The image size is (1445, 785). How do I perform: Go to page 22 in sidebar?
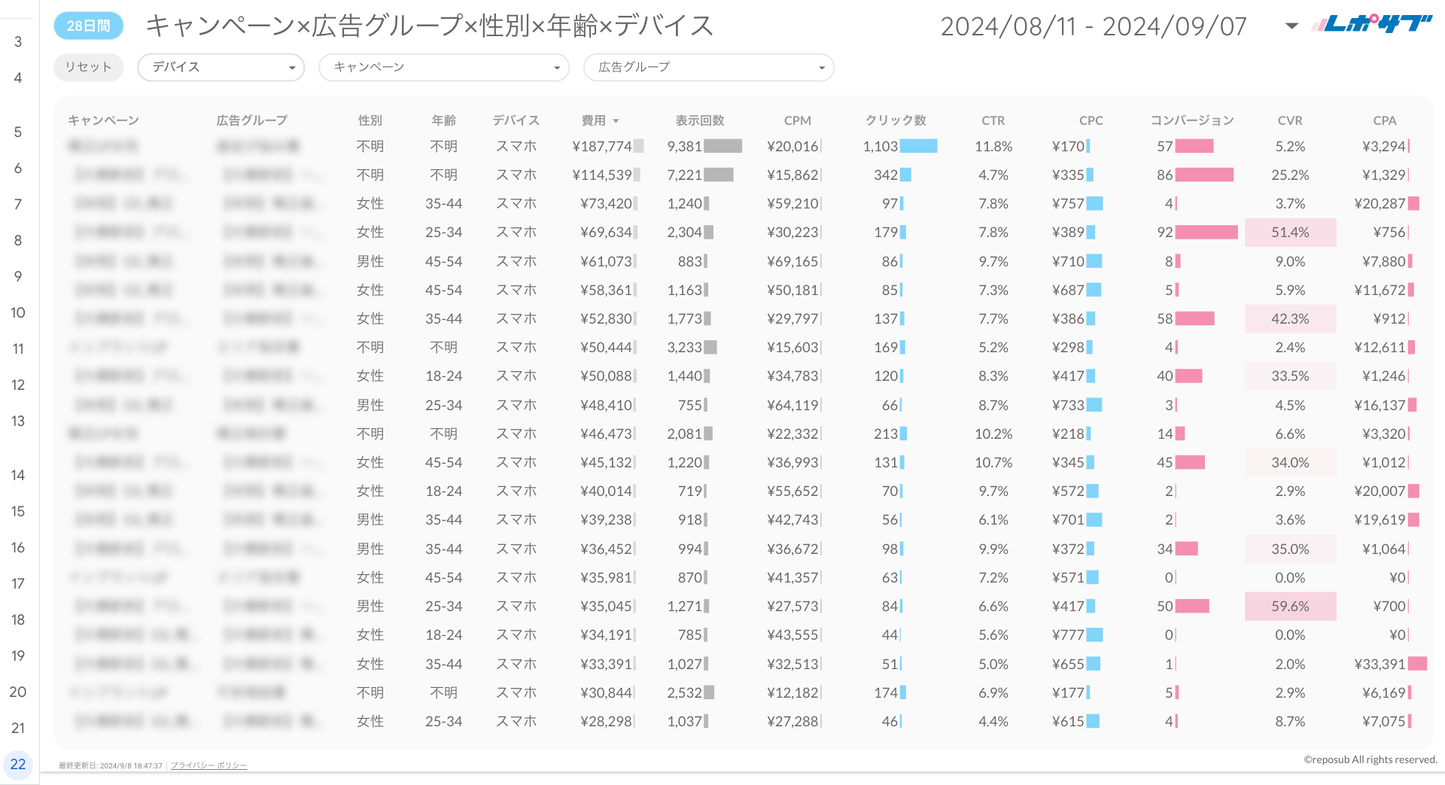tap(18, 764)
